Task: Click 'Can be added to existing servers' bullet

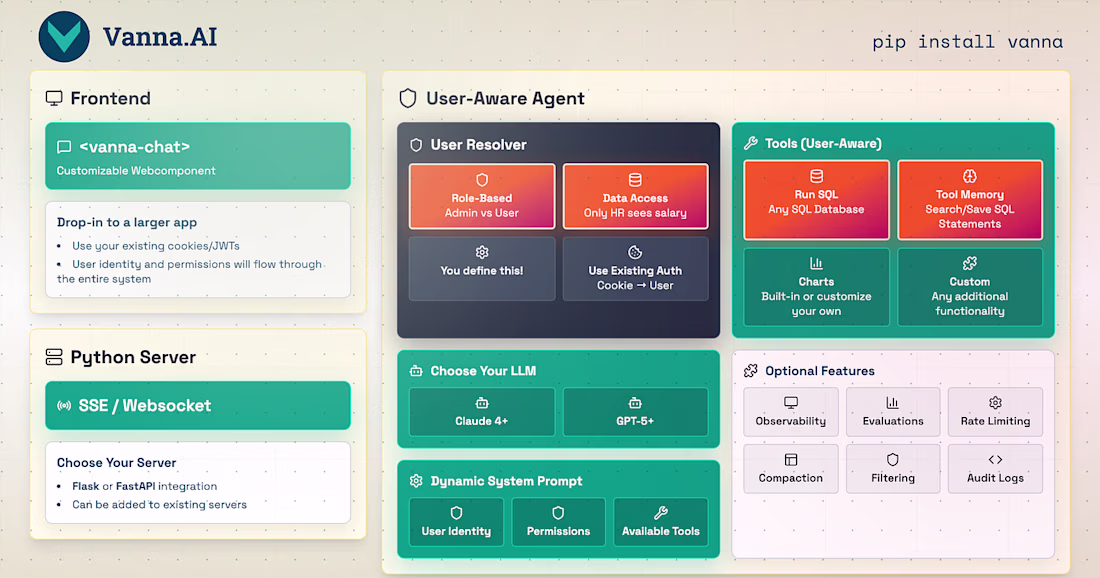Action: [159, 504]
